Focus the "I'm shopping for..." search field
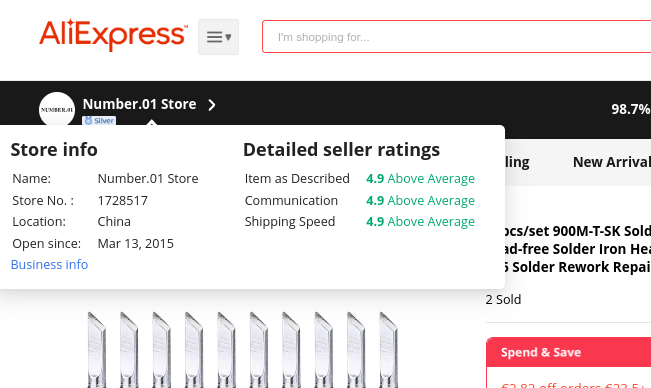This screenshot has height=388, width=651. pos(457,37)
